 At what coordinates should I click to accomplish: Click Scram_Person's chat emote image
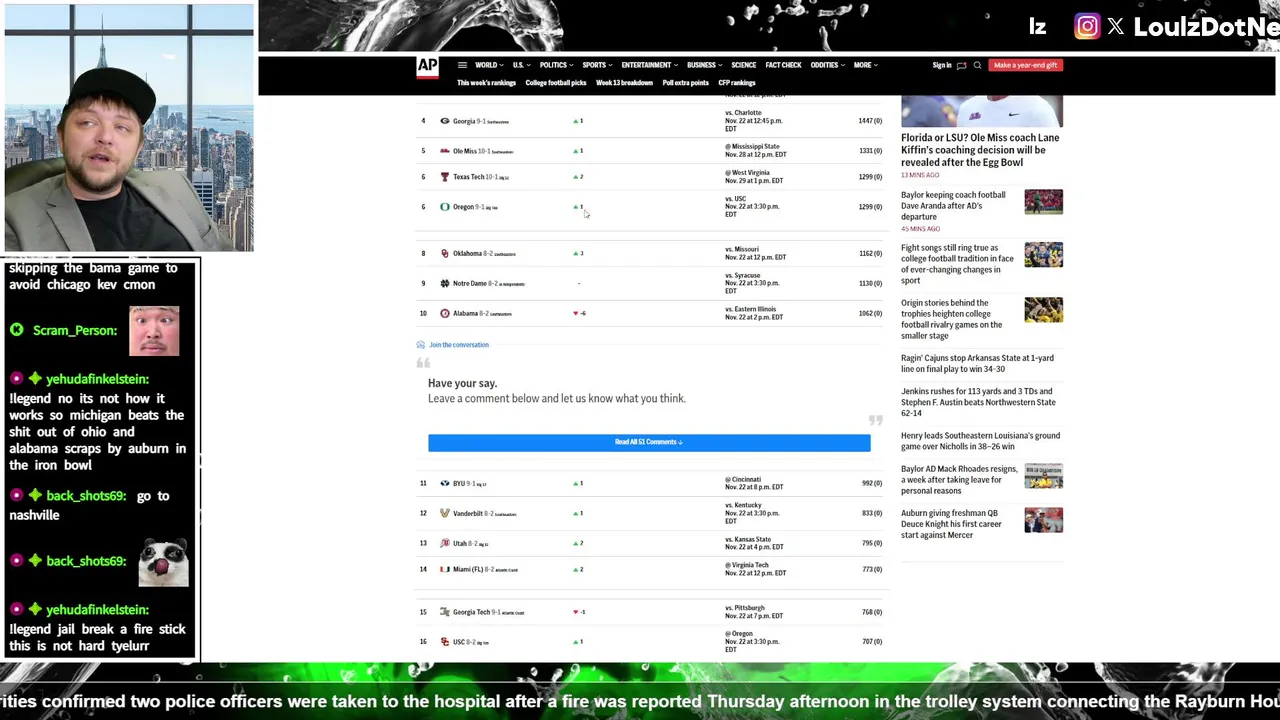pos(154,331)
